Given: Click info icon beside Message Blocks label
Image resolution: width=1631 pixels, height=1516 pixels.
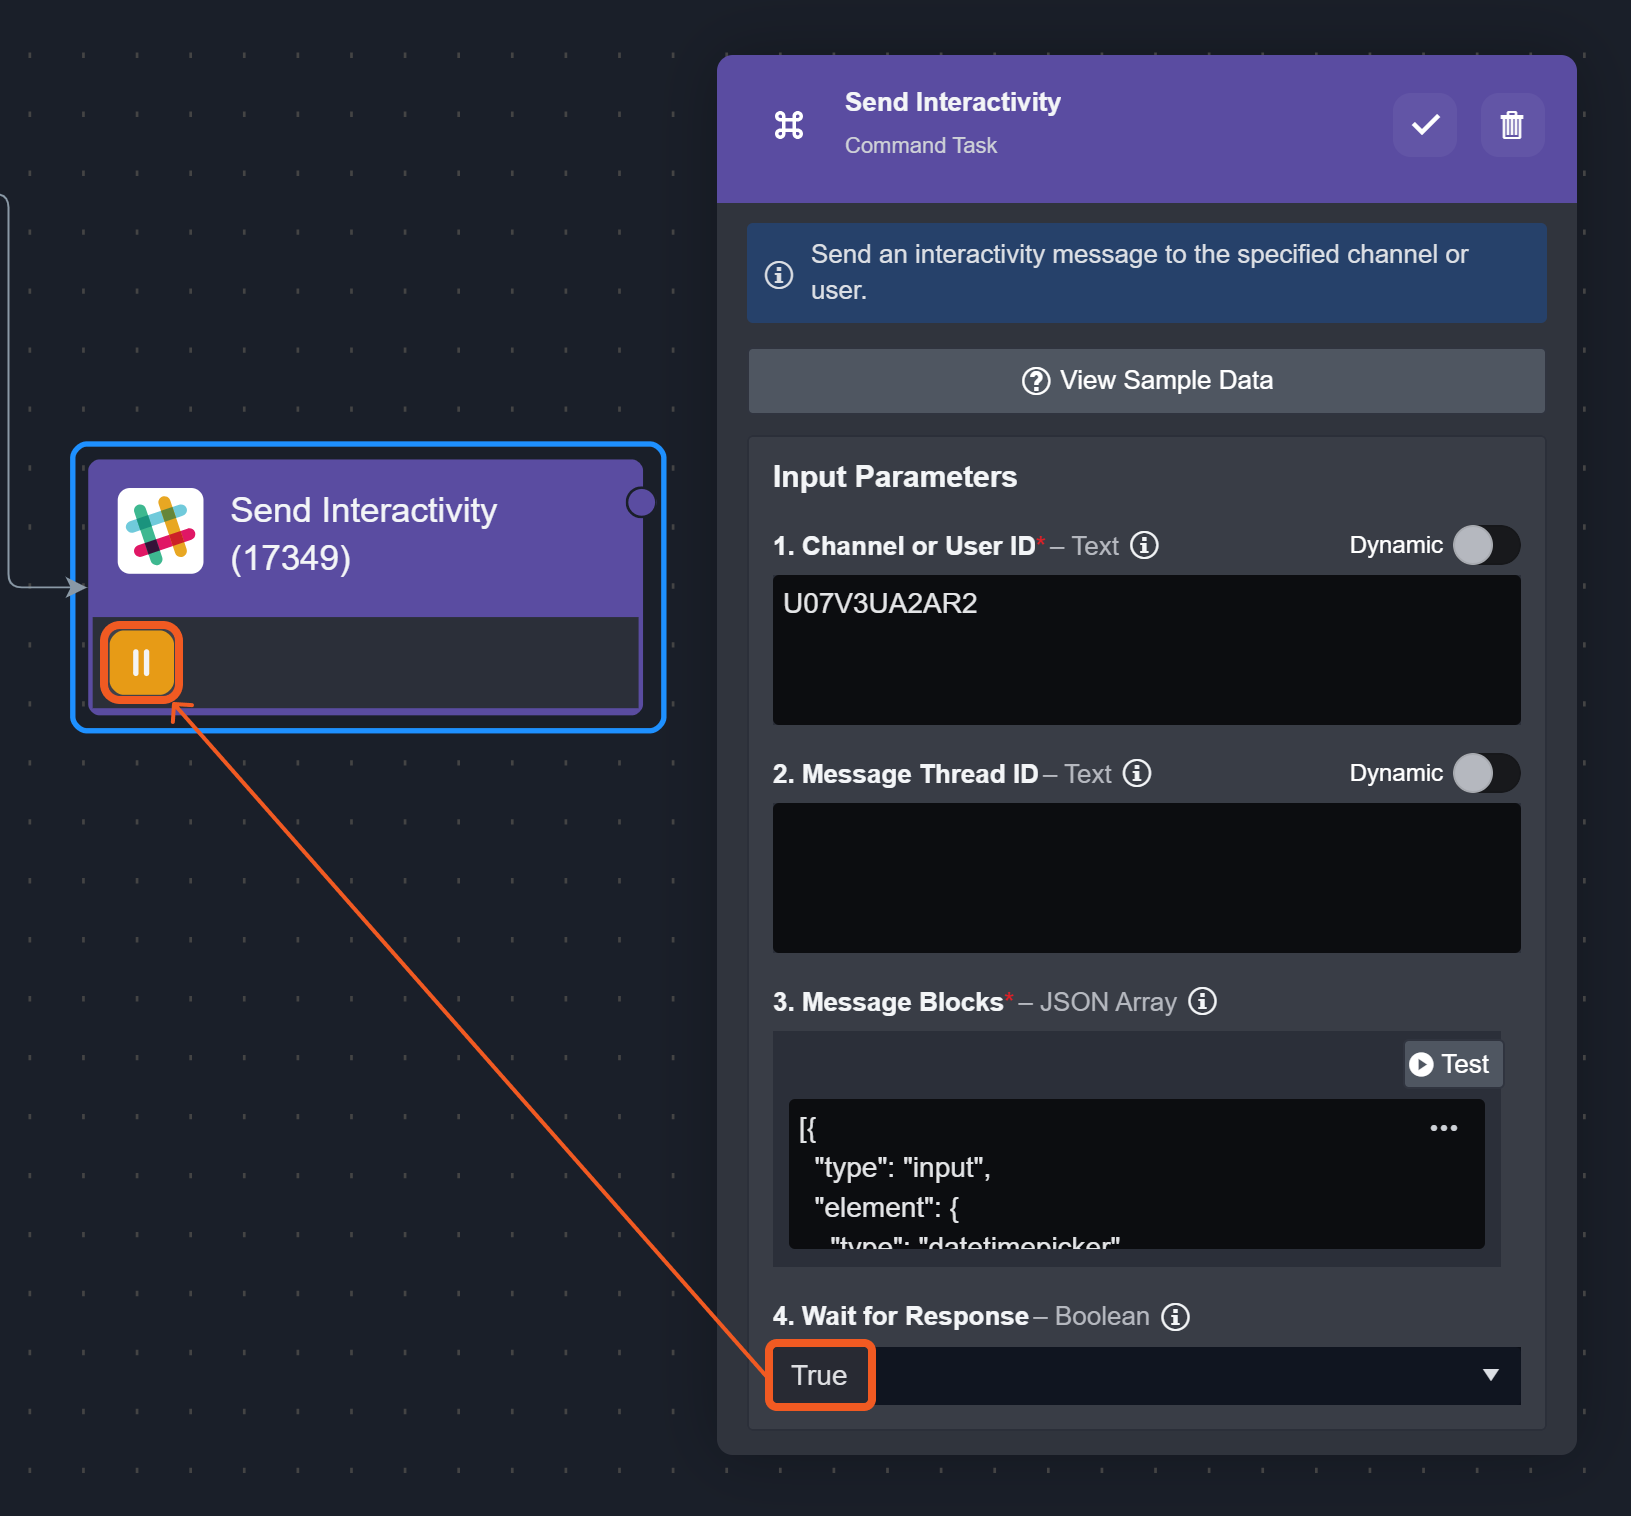Looking at the screenshot, I should click(1202, 1001).
